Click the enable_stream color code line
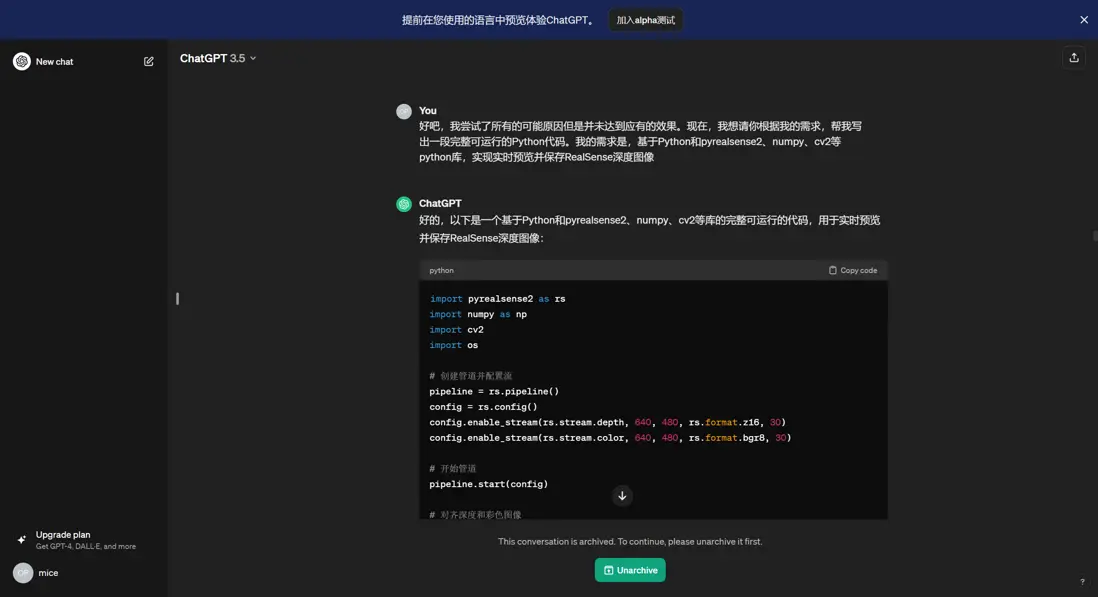Viewport: 1098px width, 597px height. (610, 437)
